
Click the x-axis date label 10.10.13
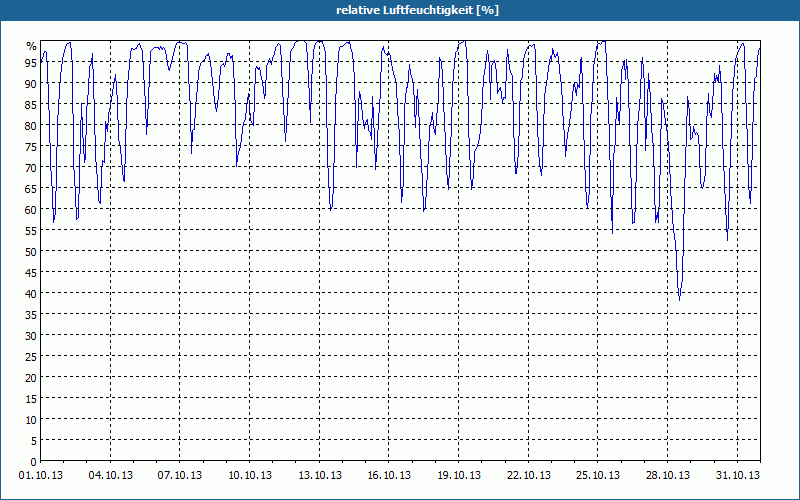(250, 476)
